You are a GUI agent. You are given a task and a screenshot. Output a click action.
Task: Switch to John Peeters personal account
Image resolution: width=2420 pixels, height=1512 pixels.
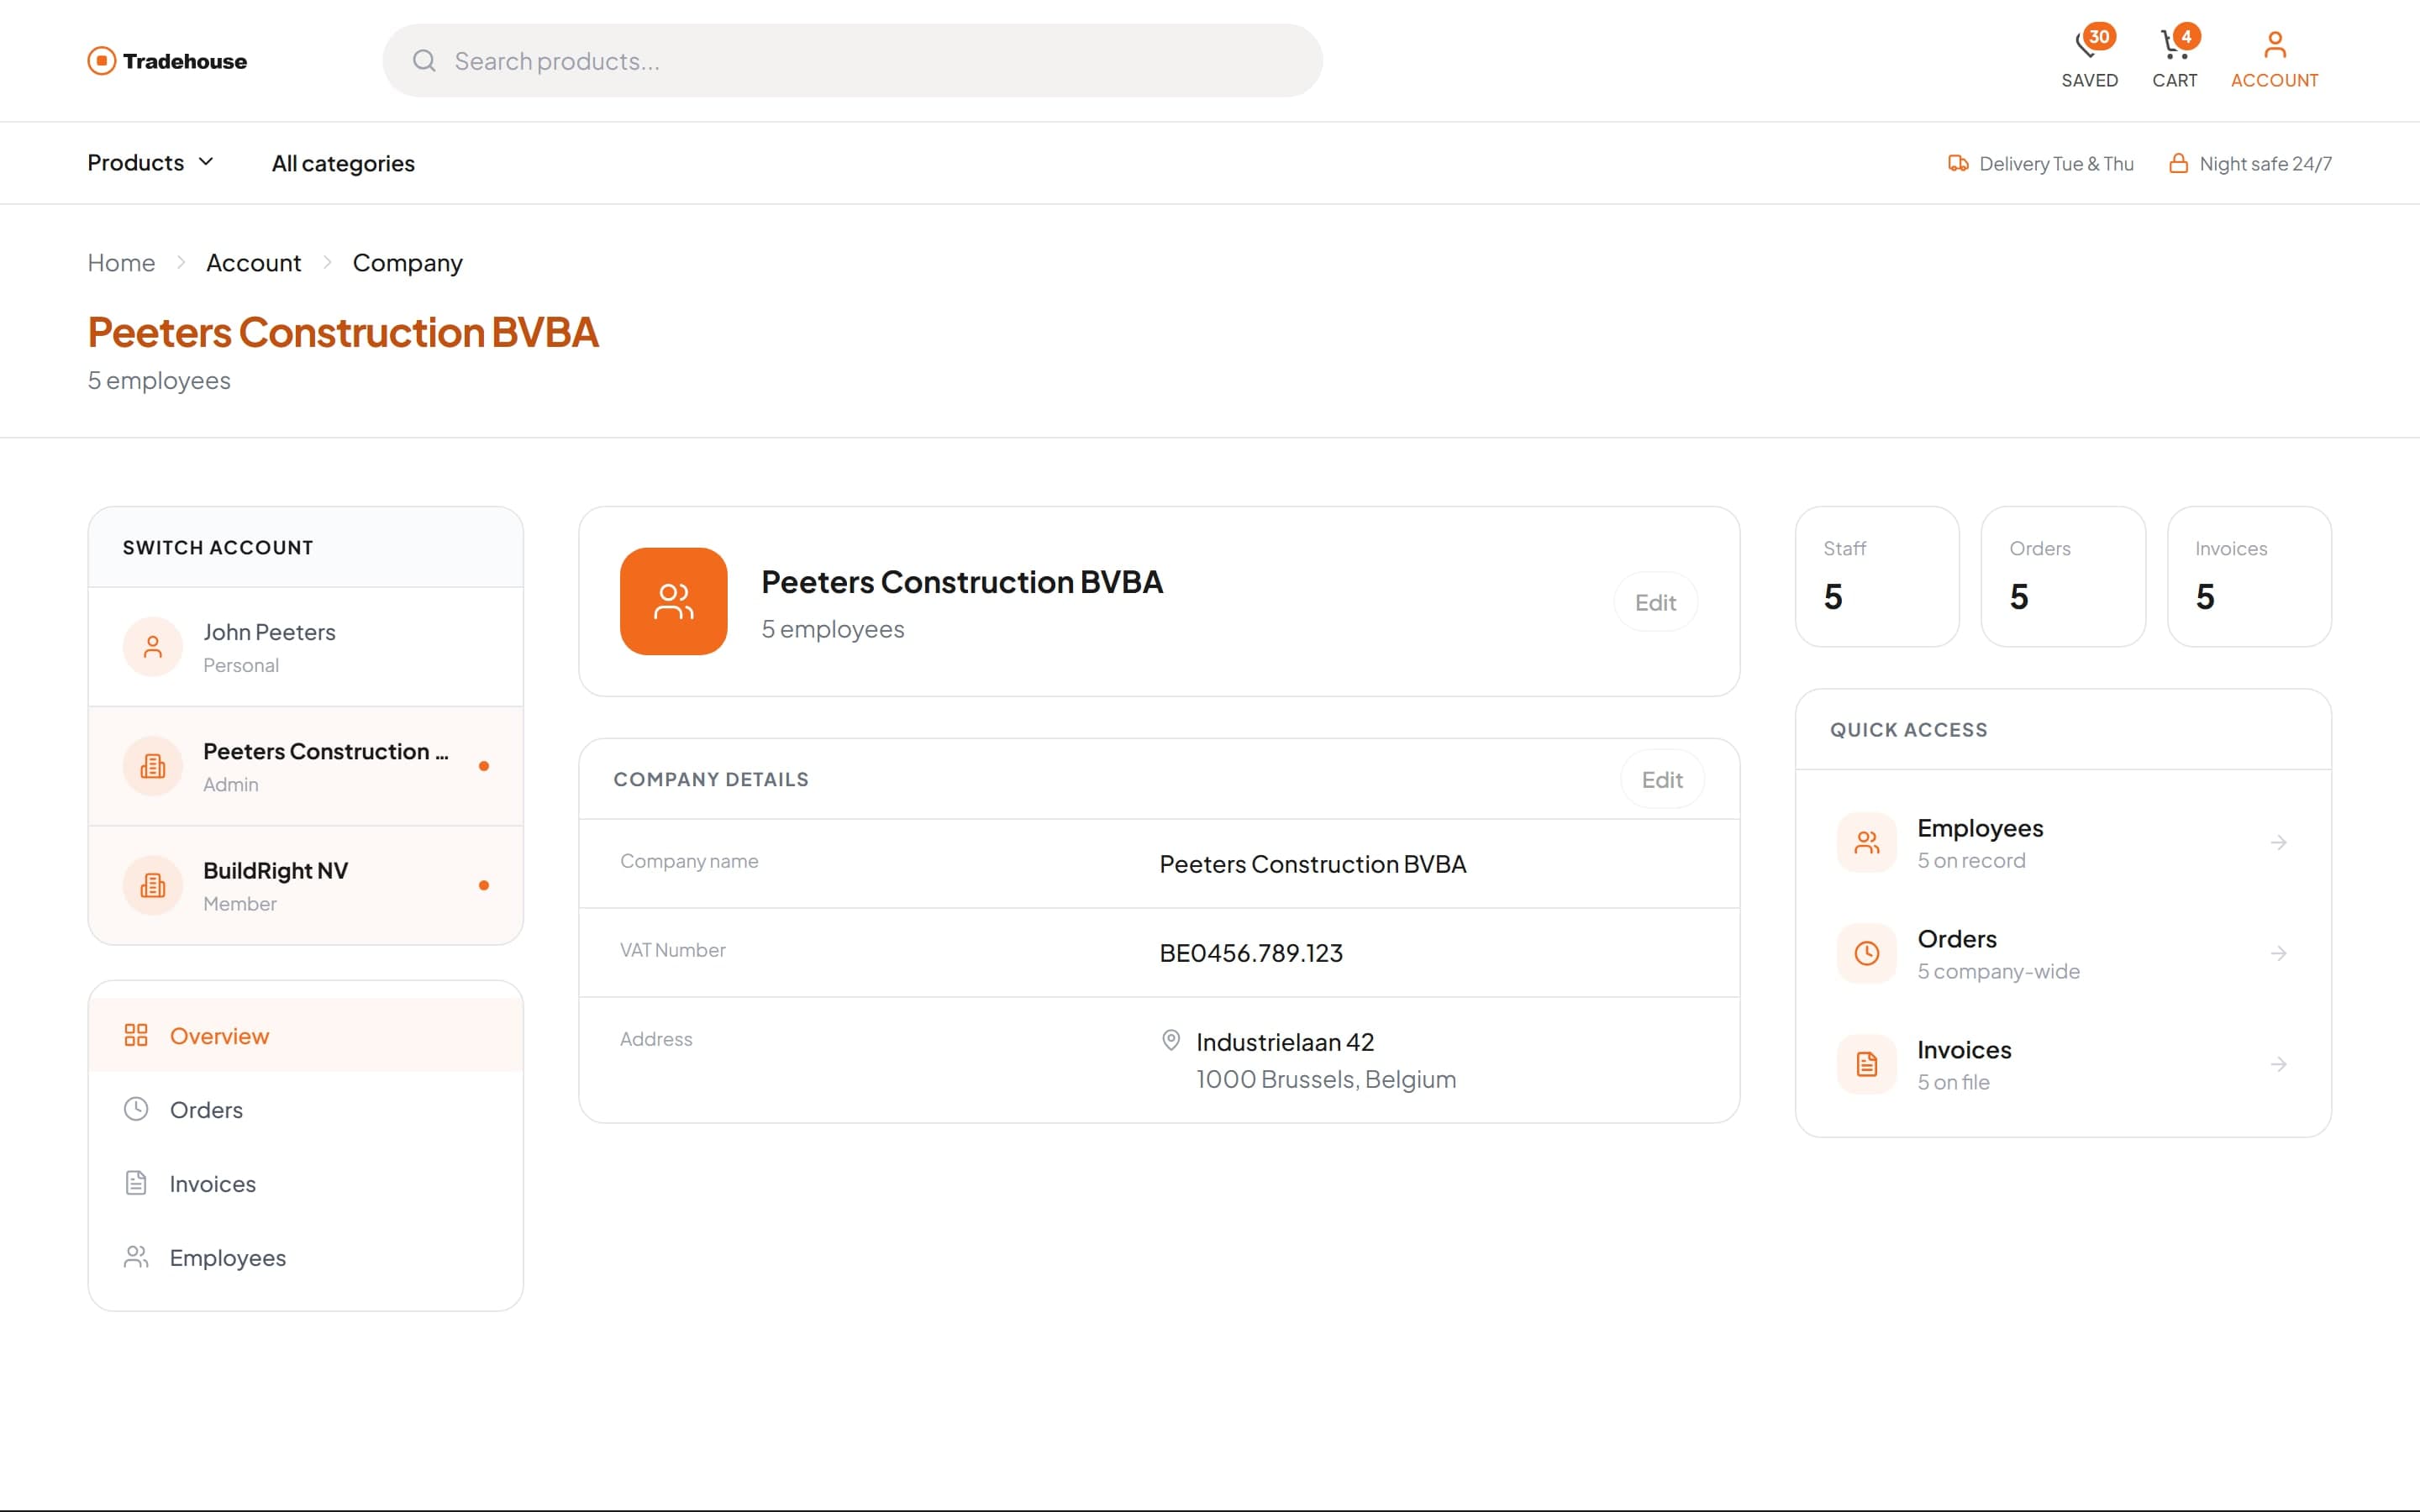[x=306, y=647]
